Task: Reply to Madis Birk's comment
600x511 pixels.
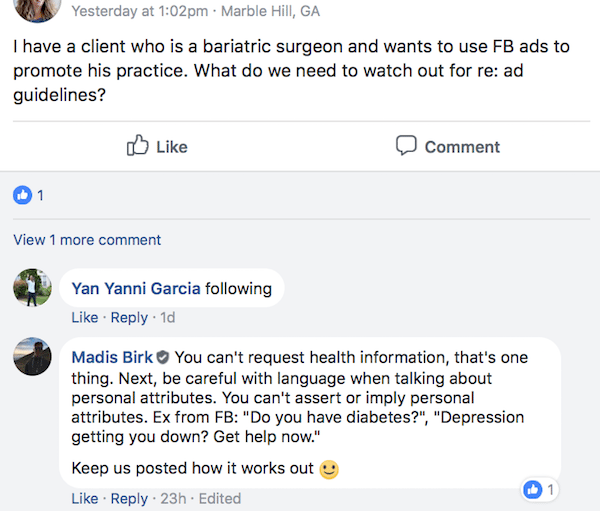Action: tap(129, 499)
